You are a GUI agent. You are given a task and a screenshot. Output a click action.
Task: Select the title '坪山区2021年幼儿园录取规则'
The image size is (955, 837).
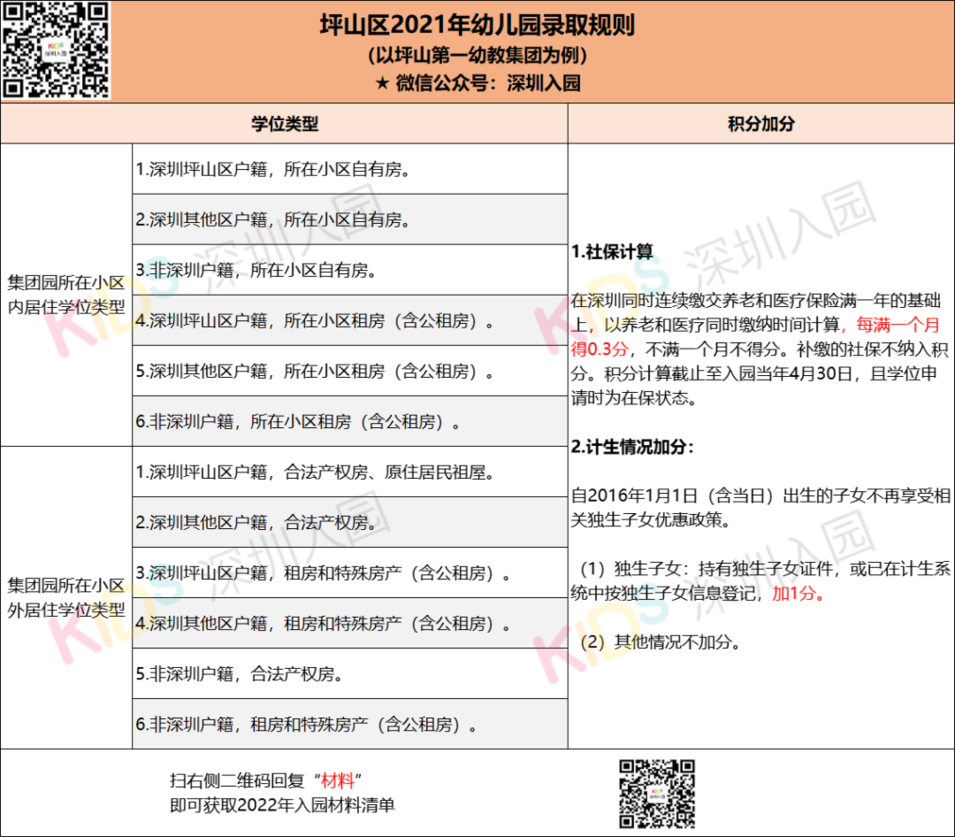coord(478,25)
